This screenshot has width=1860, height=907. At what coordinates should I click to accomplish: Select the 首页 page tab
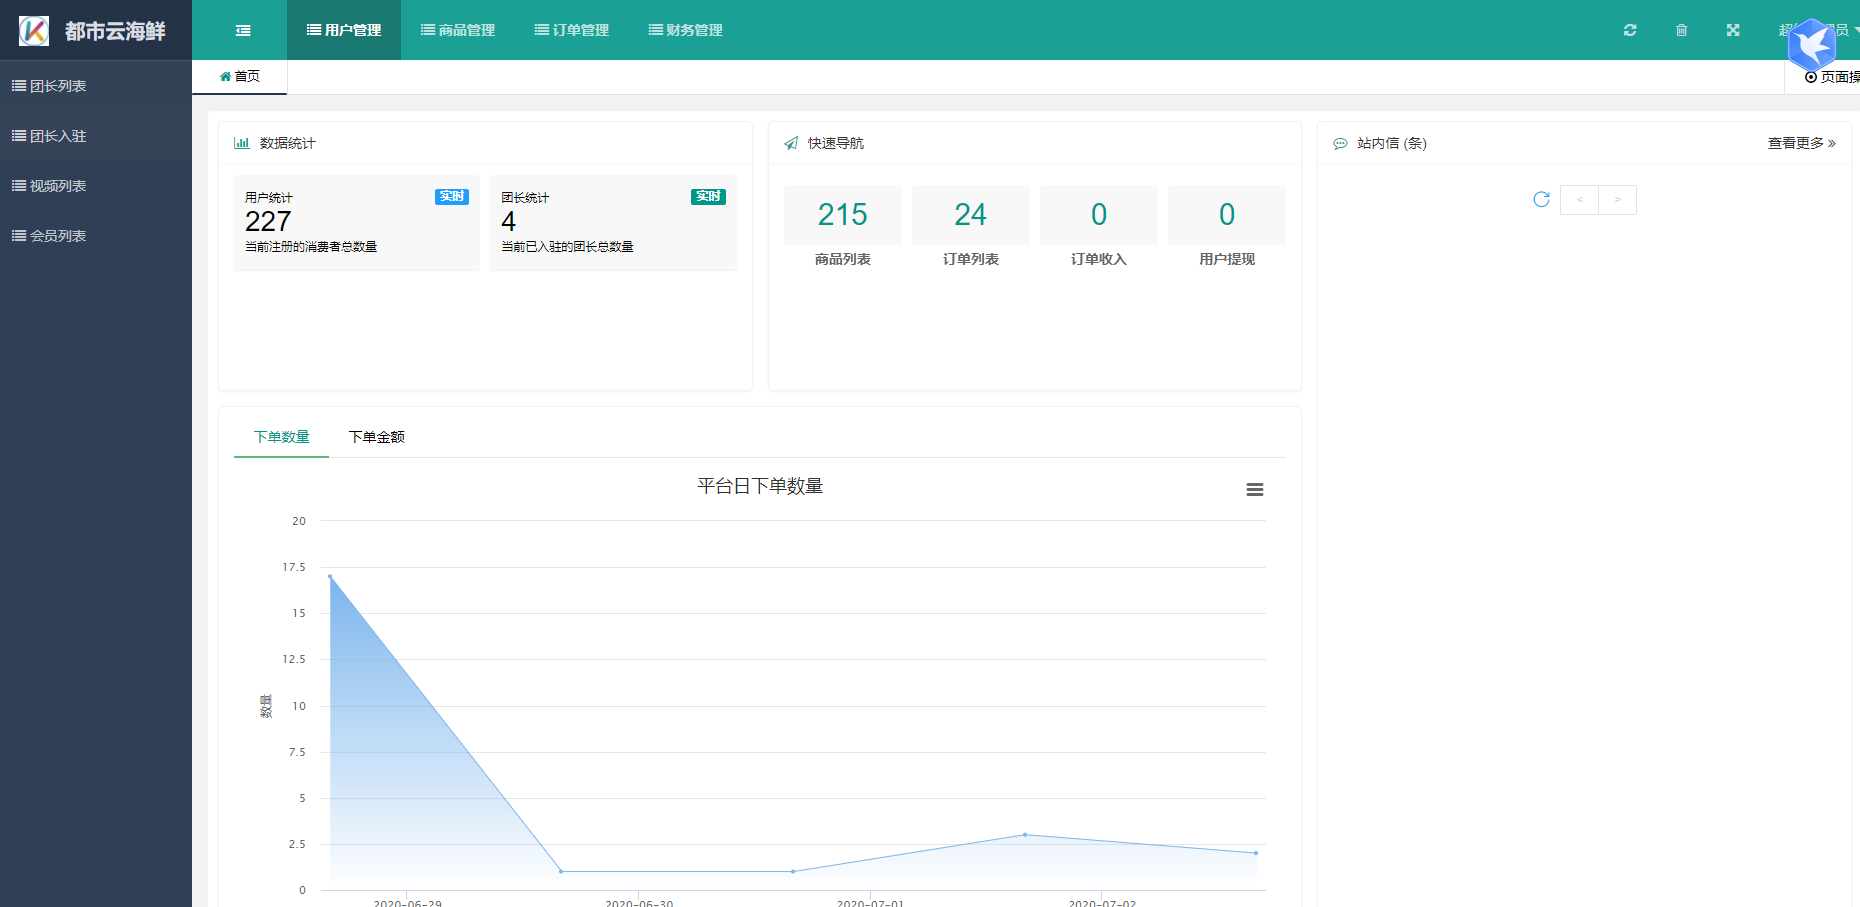coord(240,76)
